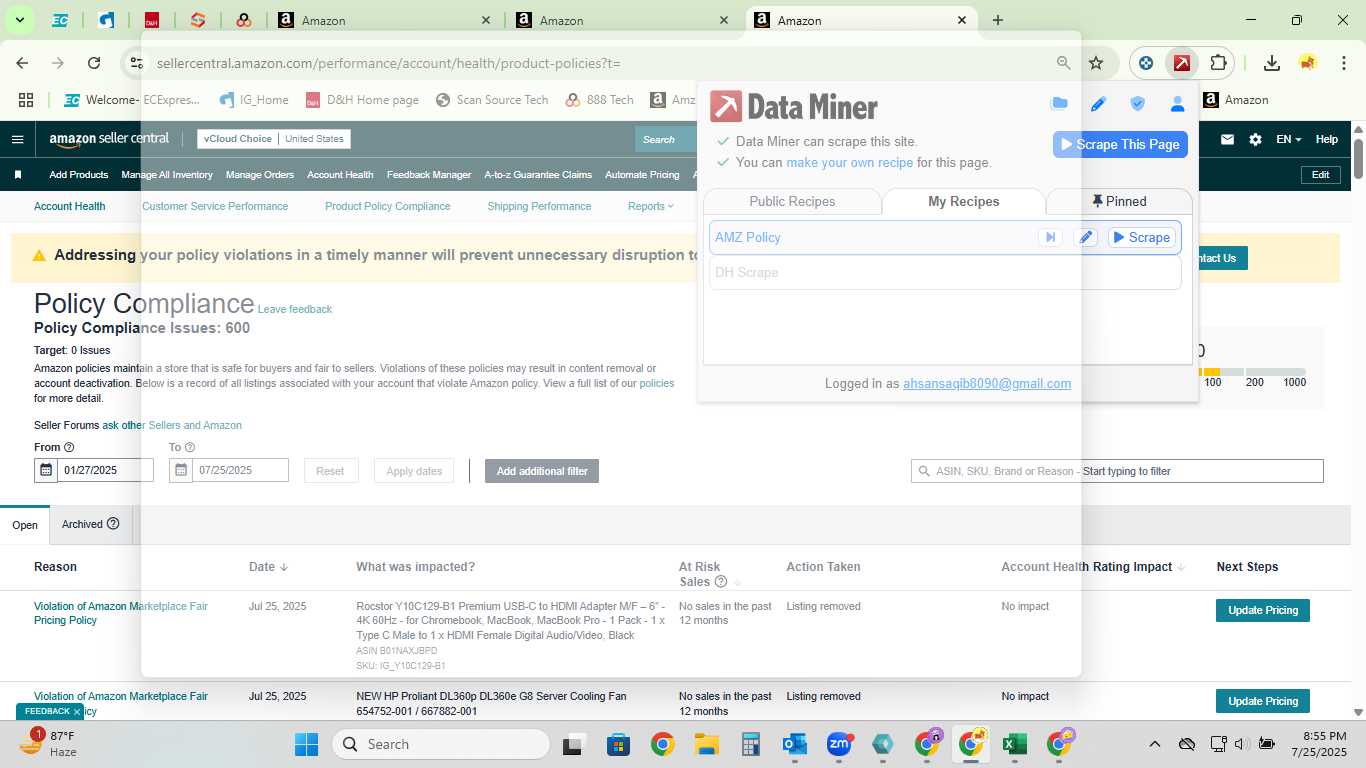Click Update Pricing for Rocstor adapter row
The width and height of the screenshot is (1366, 768).
1262,610
